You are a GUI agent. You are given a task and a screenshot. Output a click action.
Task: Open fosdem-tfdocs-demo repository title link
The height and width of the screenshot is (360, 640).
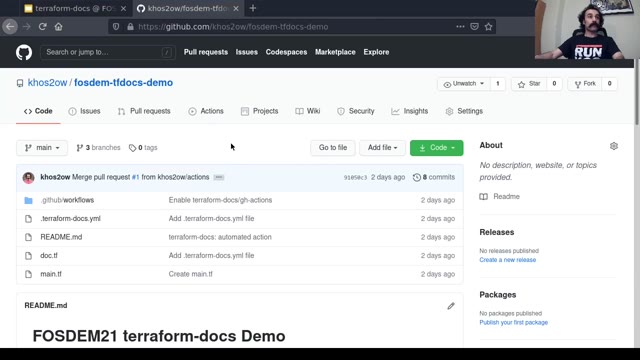[123, 82]
